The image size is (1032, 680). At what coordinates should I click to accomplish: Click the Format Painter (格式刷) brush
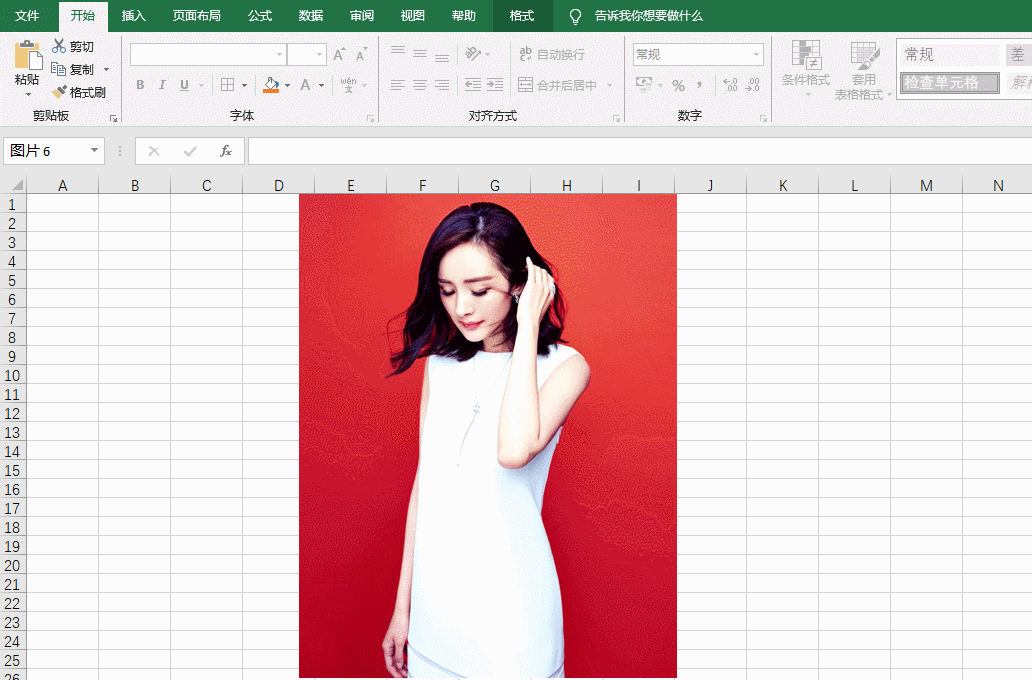60,92
